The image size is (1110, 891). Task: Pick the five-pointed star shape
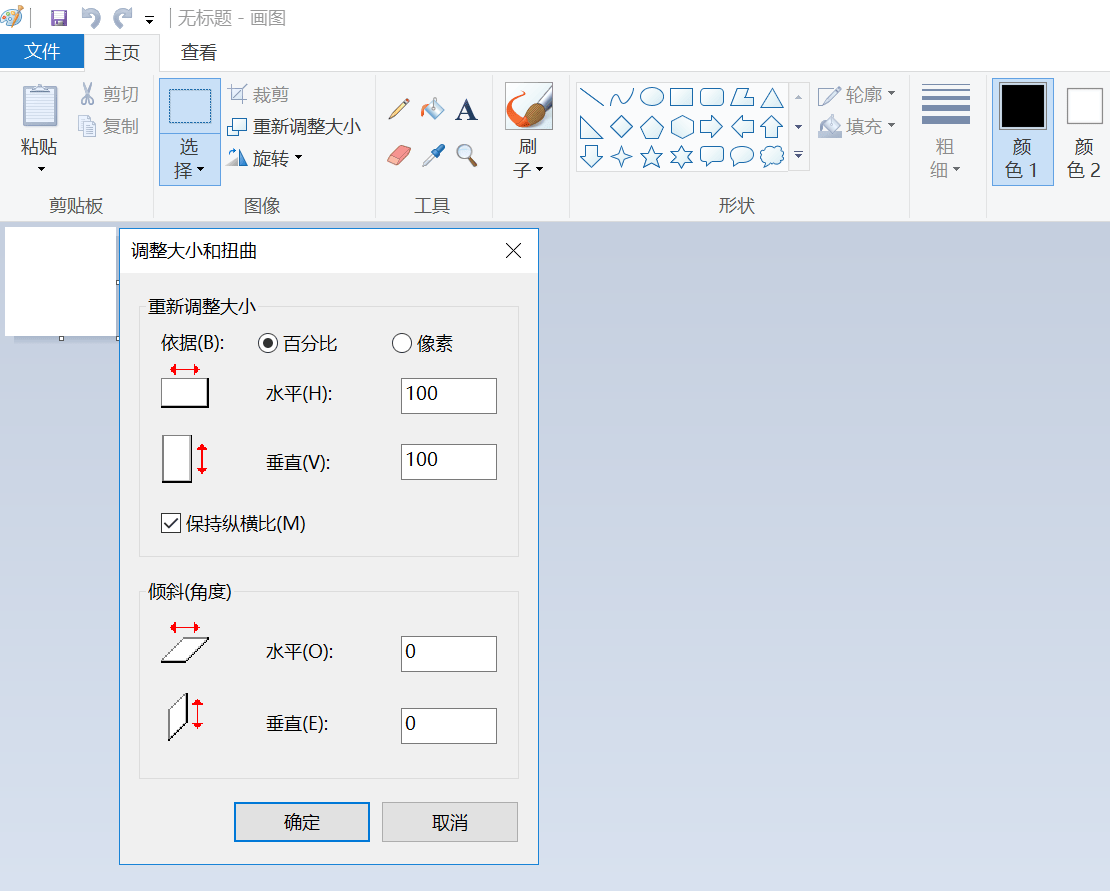click(653, 156)
